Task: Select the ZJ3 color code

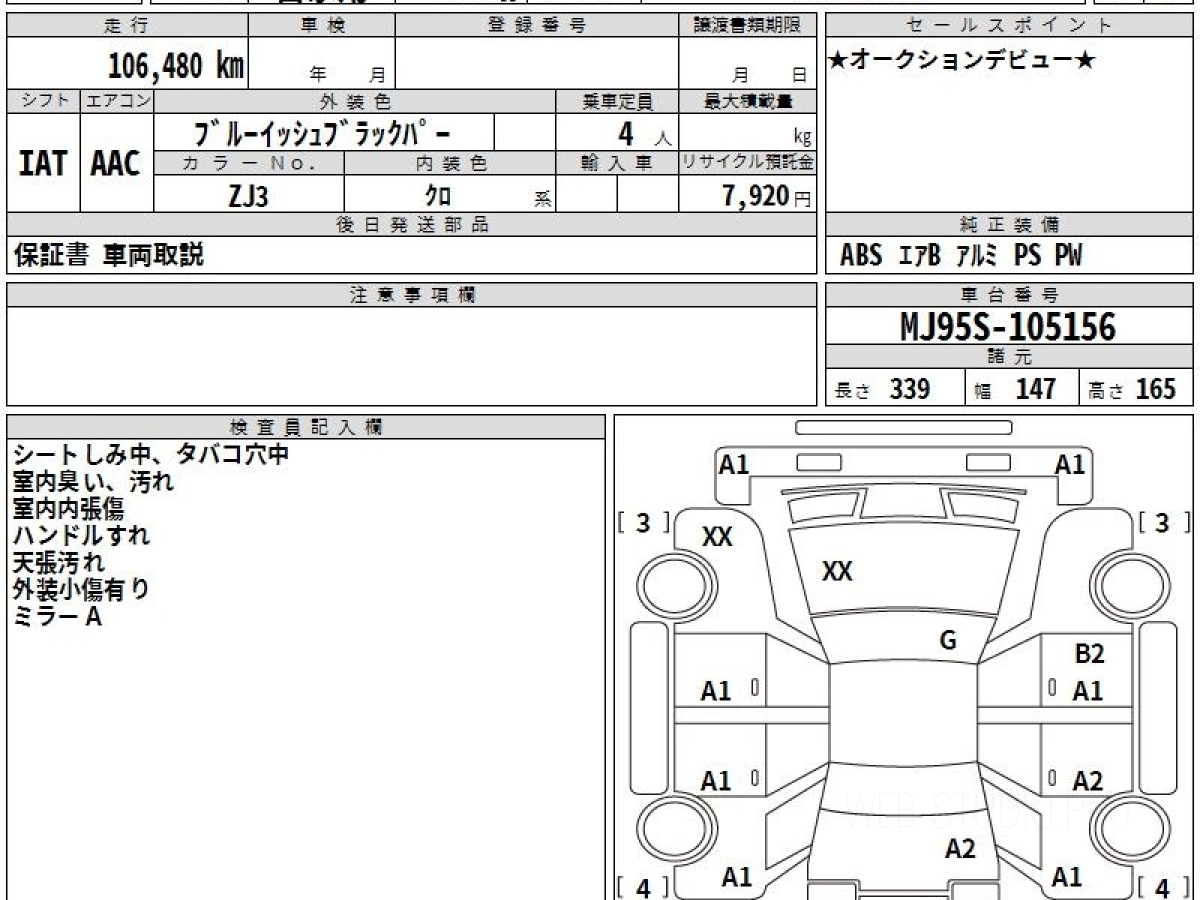Action: [248, 196]
